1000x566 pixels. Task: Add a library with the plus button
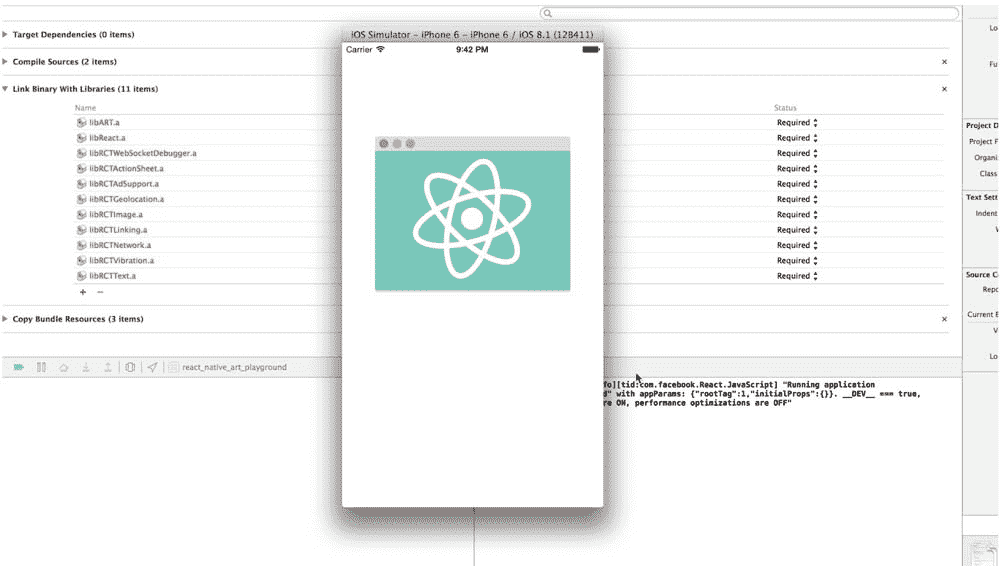(x=83, y=292)
